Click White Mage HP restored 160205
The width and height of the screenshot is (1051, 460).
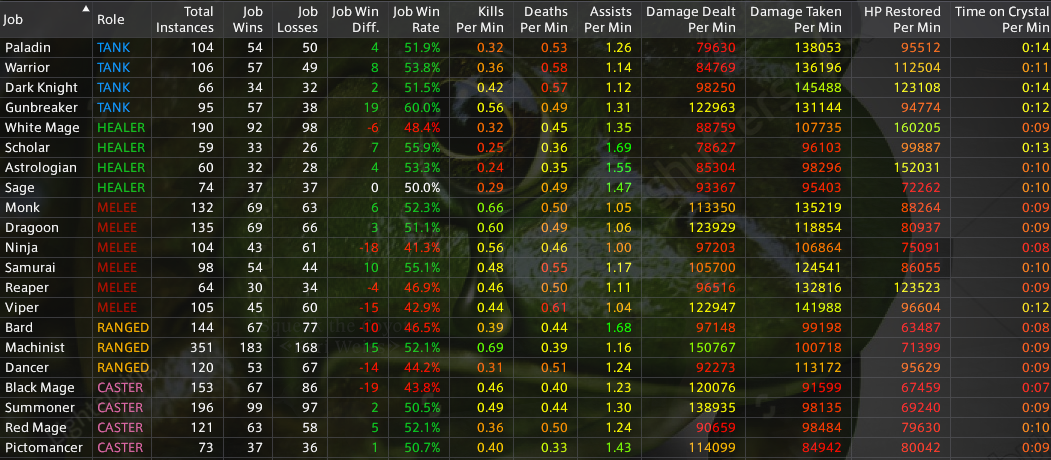point(918,127)
